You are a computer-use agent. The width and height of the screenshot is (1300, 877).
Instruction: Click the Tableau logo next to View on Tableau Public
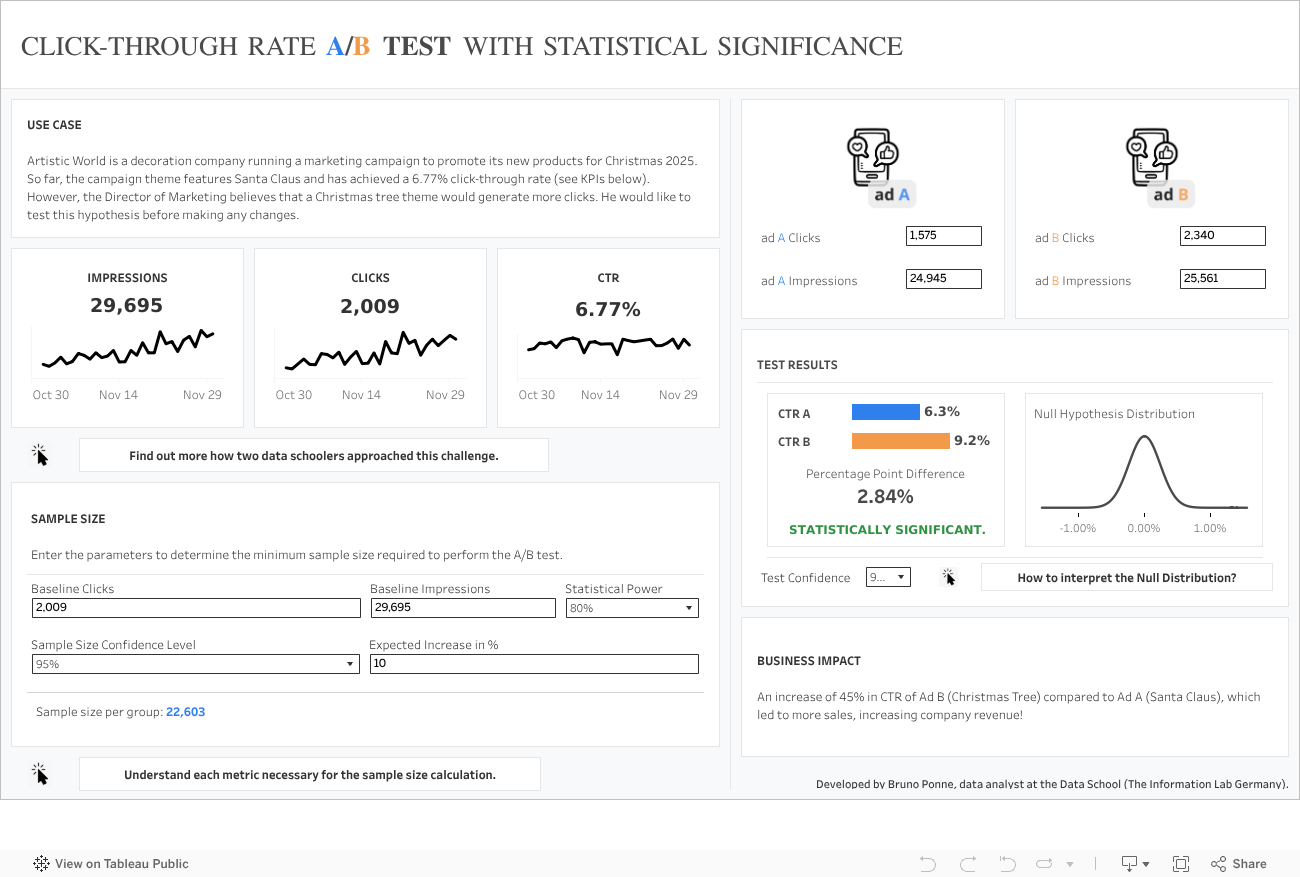[x=41, y=863]
